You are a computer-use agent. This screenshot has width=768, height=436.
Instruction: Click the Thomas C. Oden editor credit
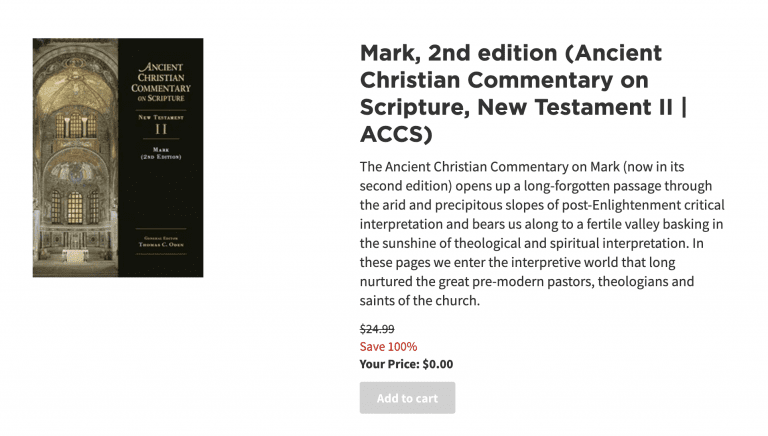click(161, 244)
